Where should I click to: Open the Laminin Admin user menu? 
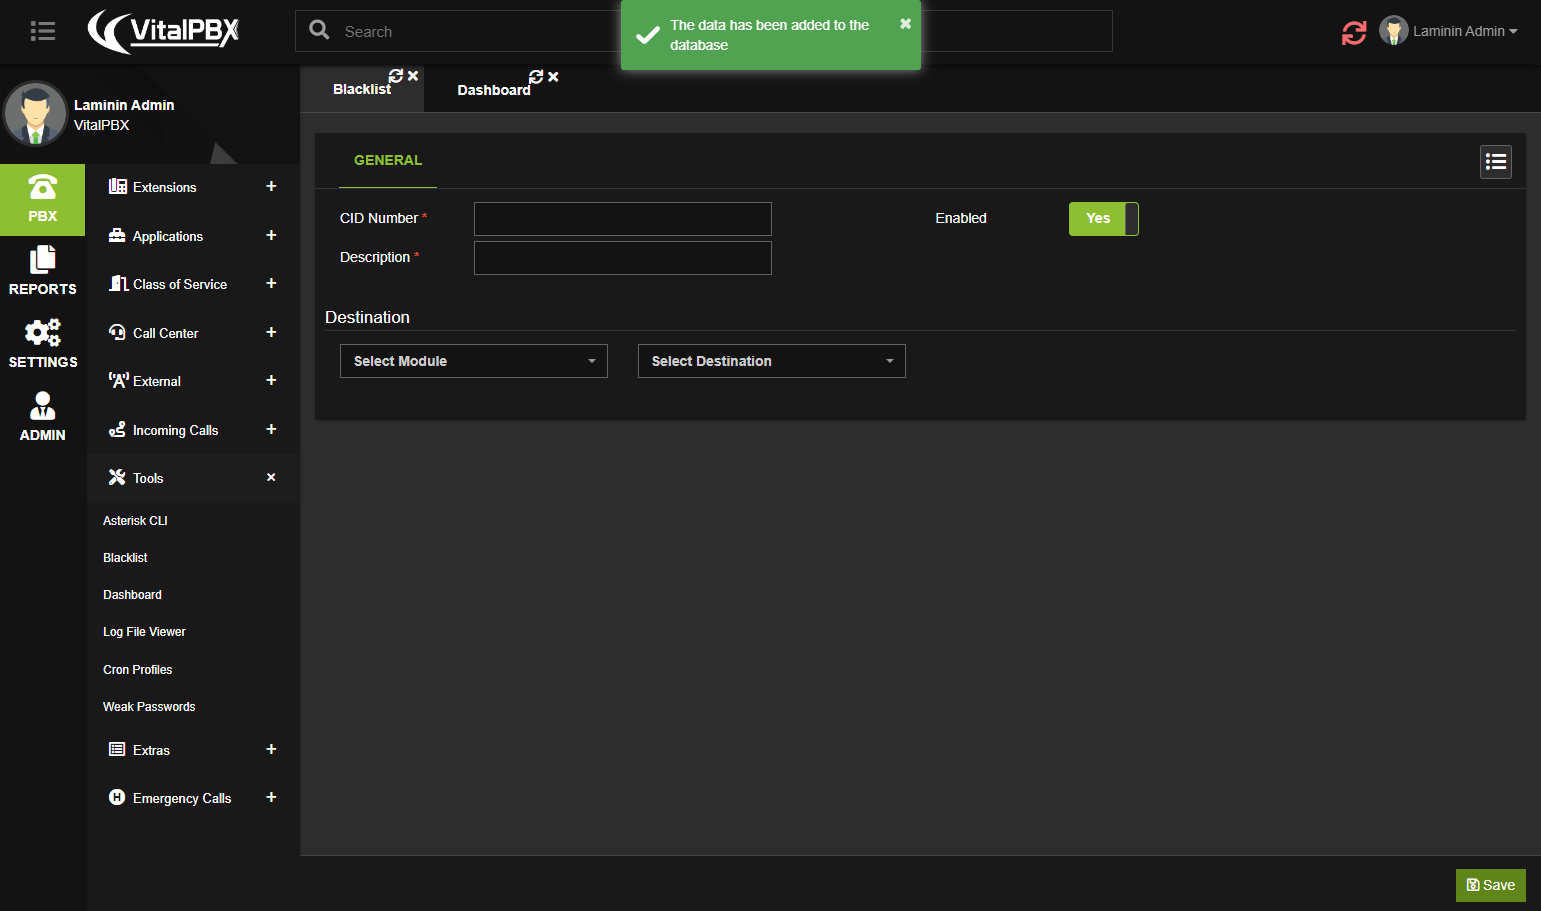click(x=1449, y=31)
